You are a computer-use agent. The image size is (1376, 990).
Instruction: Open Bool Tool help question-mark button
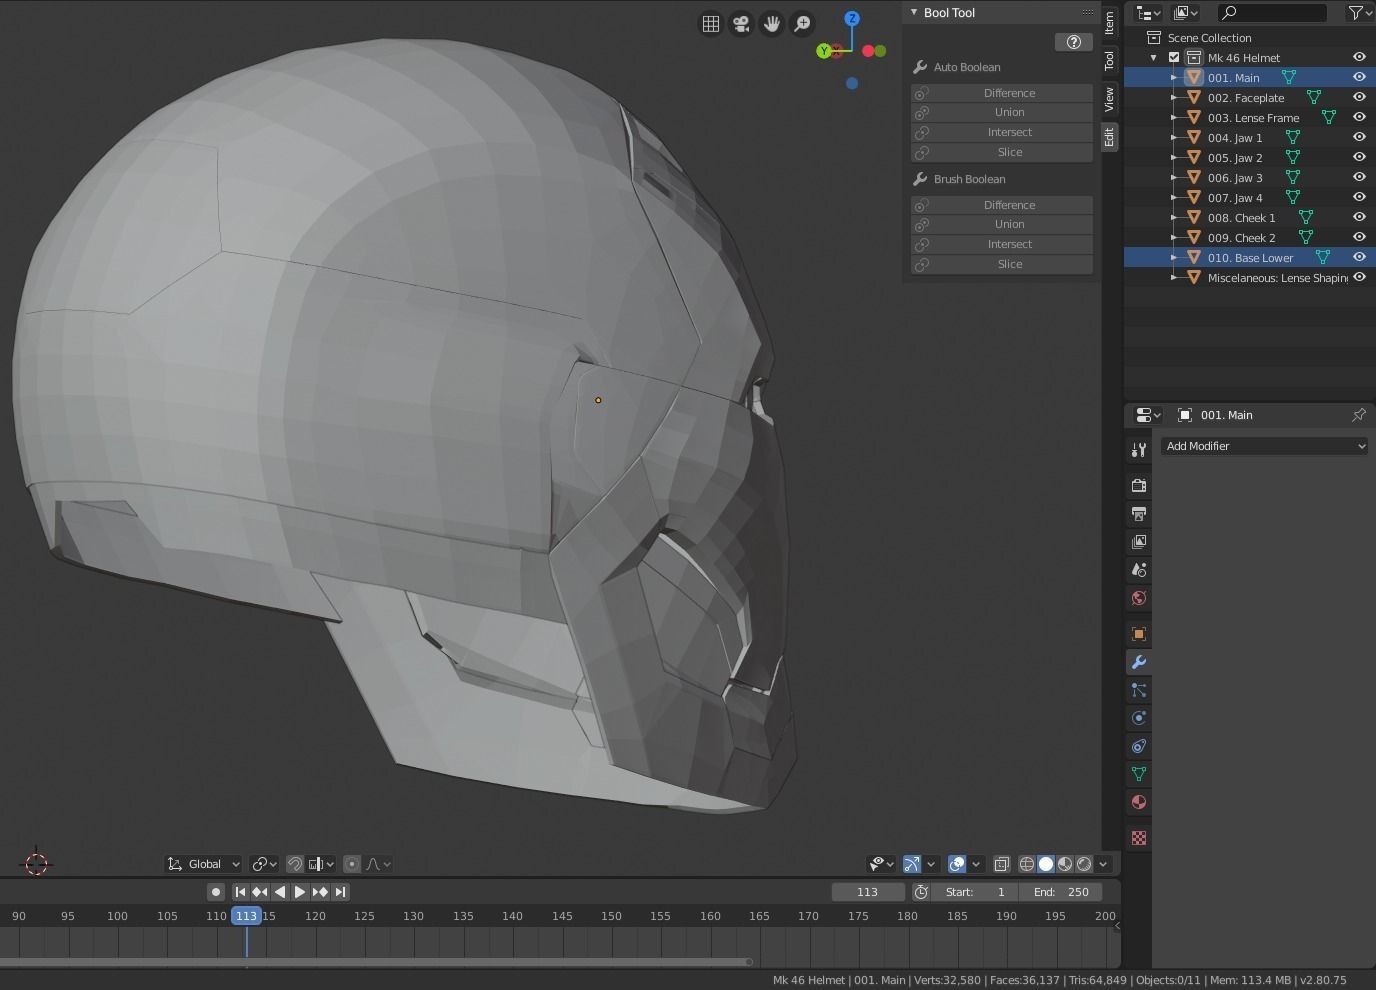click(x=1074, y=42)
